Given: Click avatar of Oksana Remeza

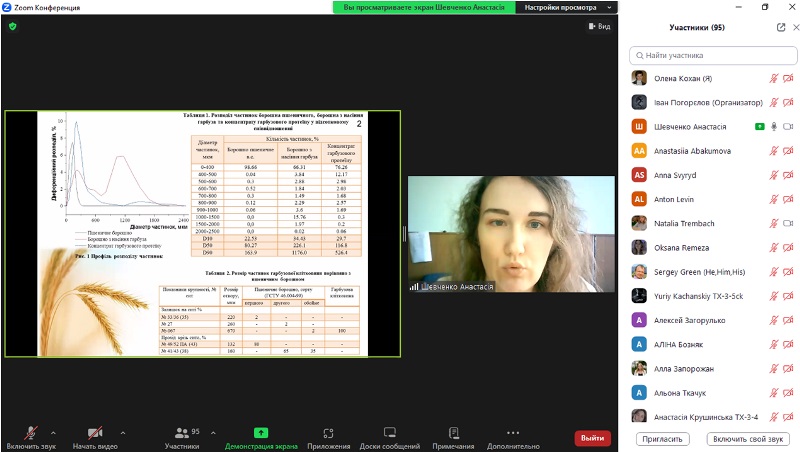Looking at the screenshot, I should pyautogui.click(x=639, y=247).
